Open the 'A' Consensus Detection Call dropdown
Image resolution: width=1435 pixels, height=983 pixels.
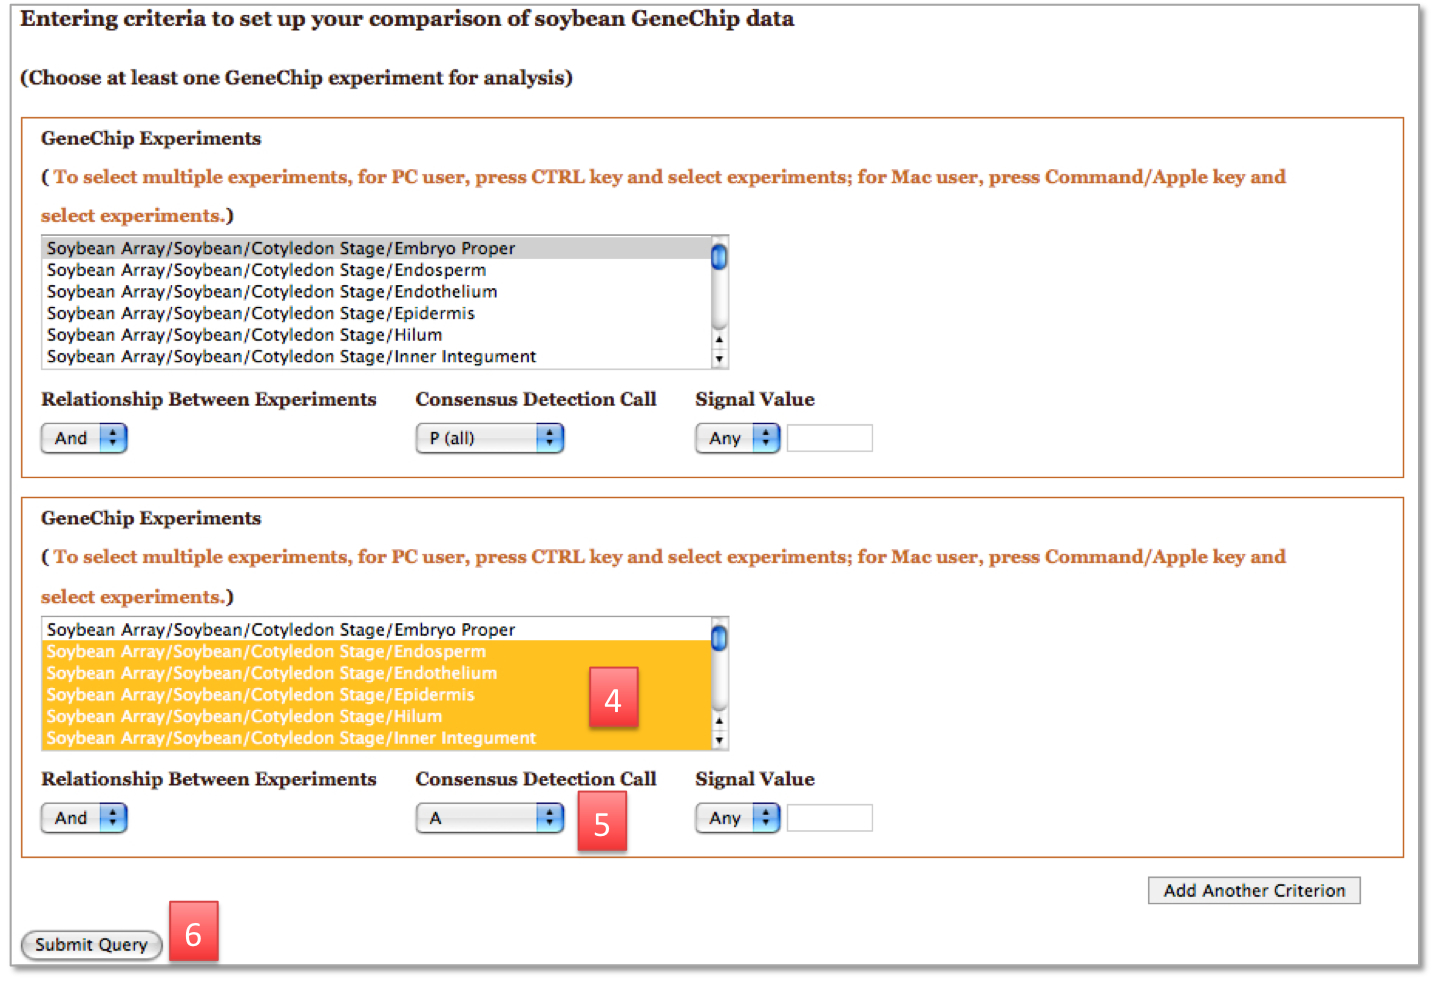490,818
